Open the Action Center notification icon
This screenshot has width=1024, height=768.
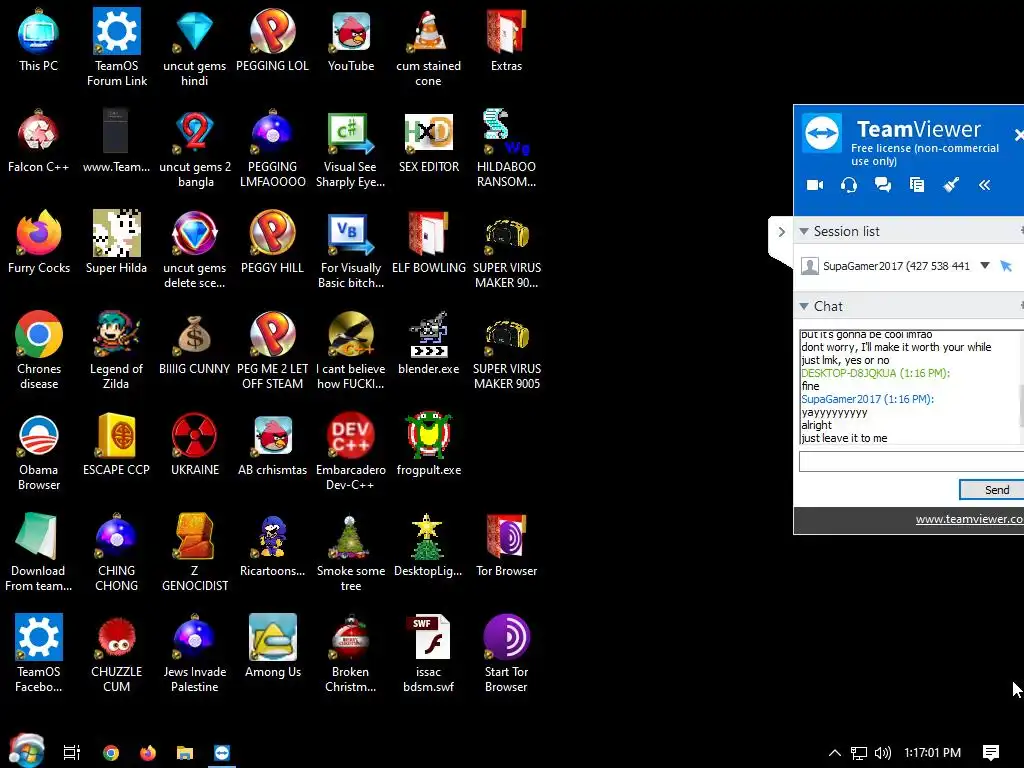[x=991, y=753]
